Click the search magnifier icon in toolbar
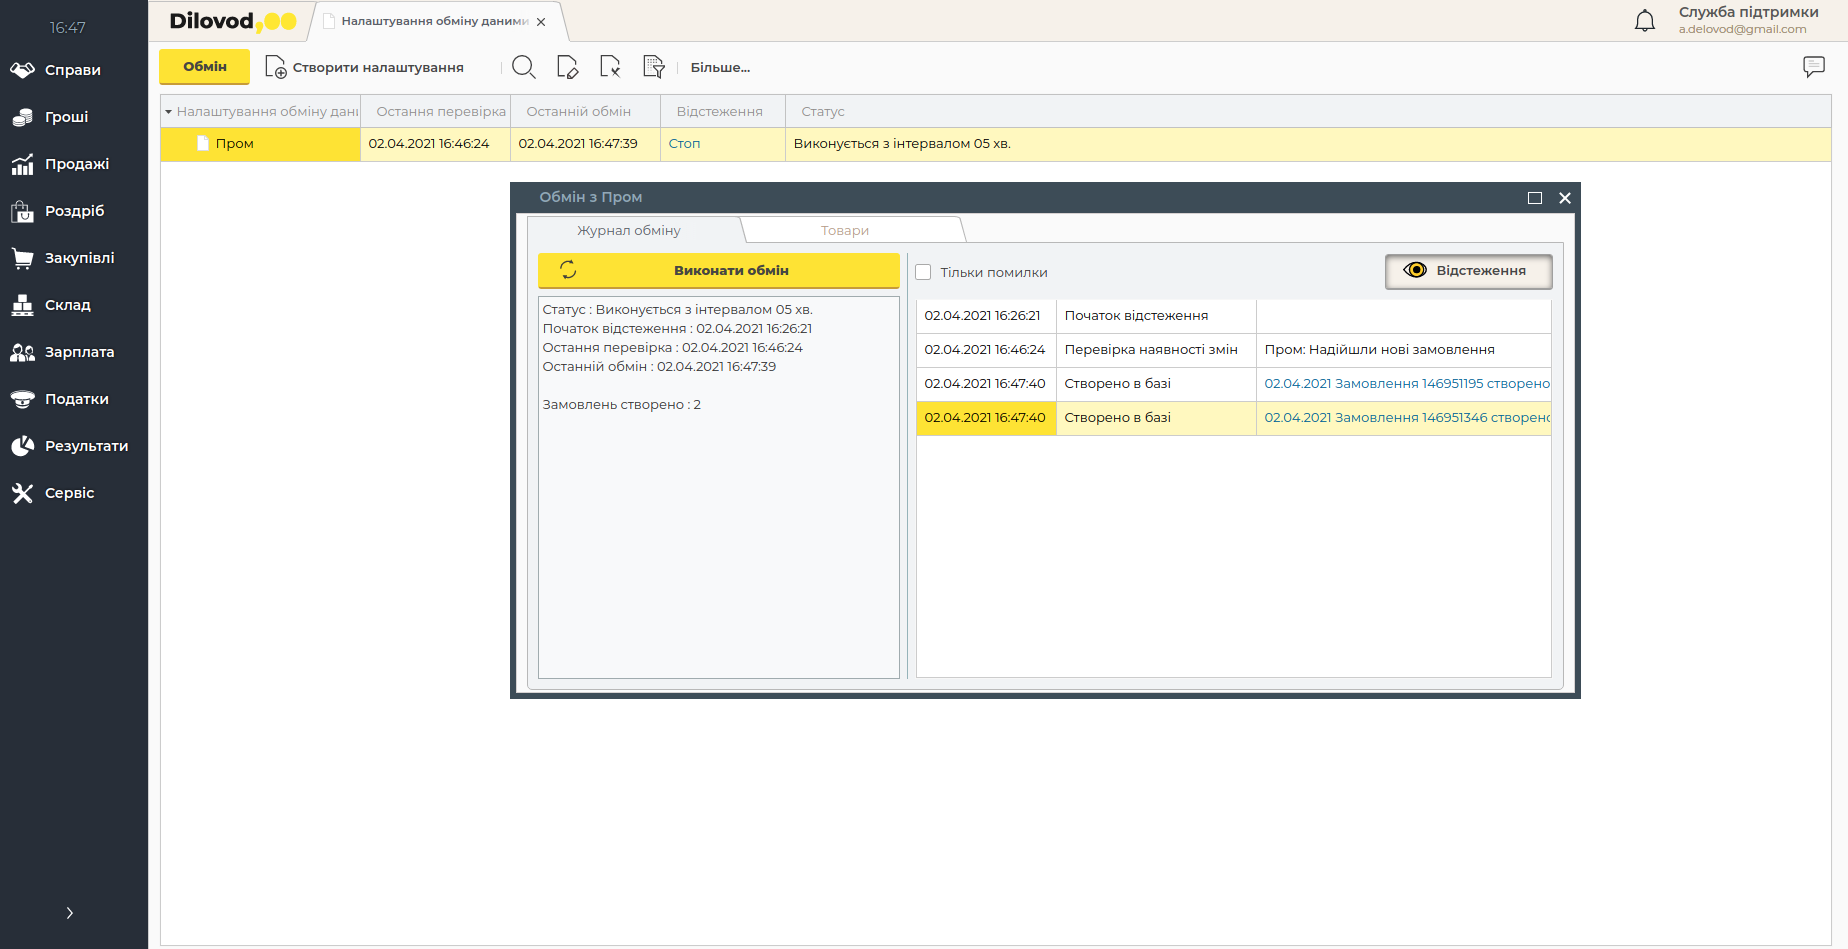The height and width of the screenshot is (949, 1848). pyautogui.click(x=523, y=67)
